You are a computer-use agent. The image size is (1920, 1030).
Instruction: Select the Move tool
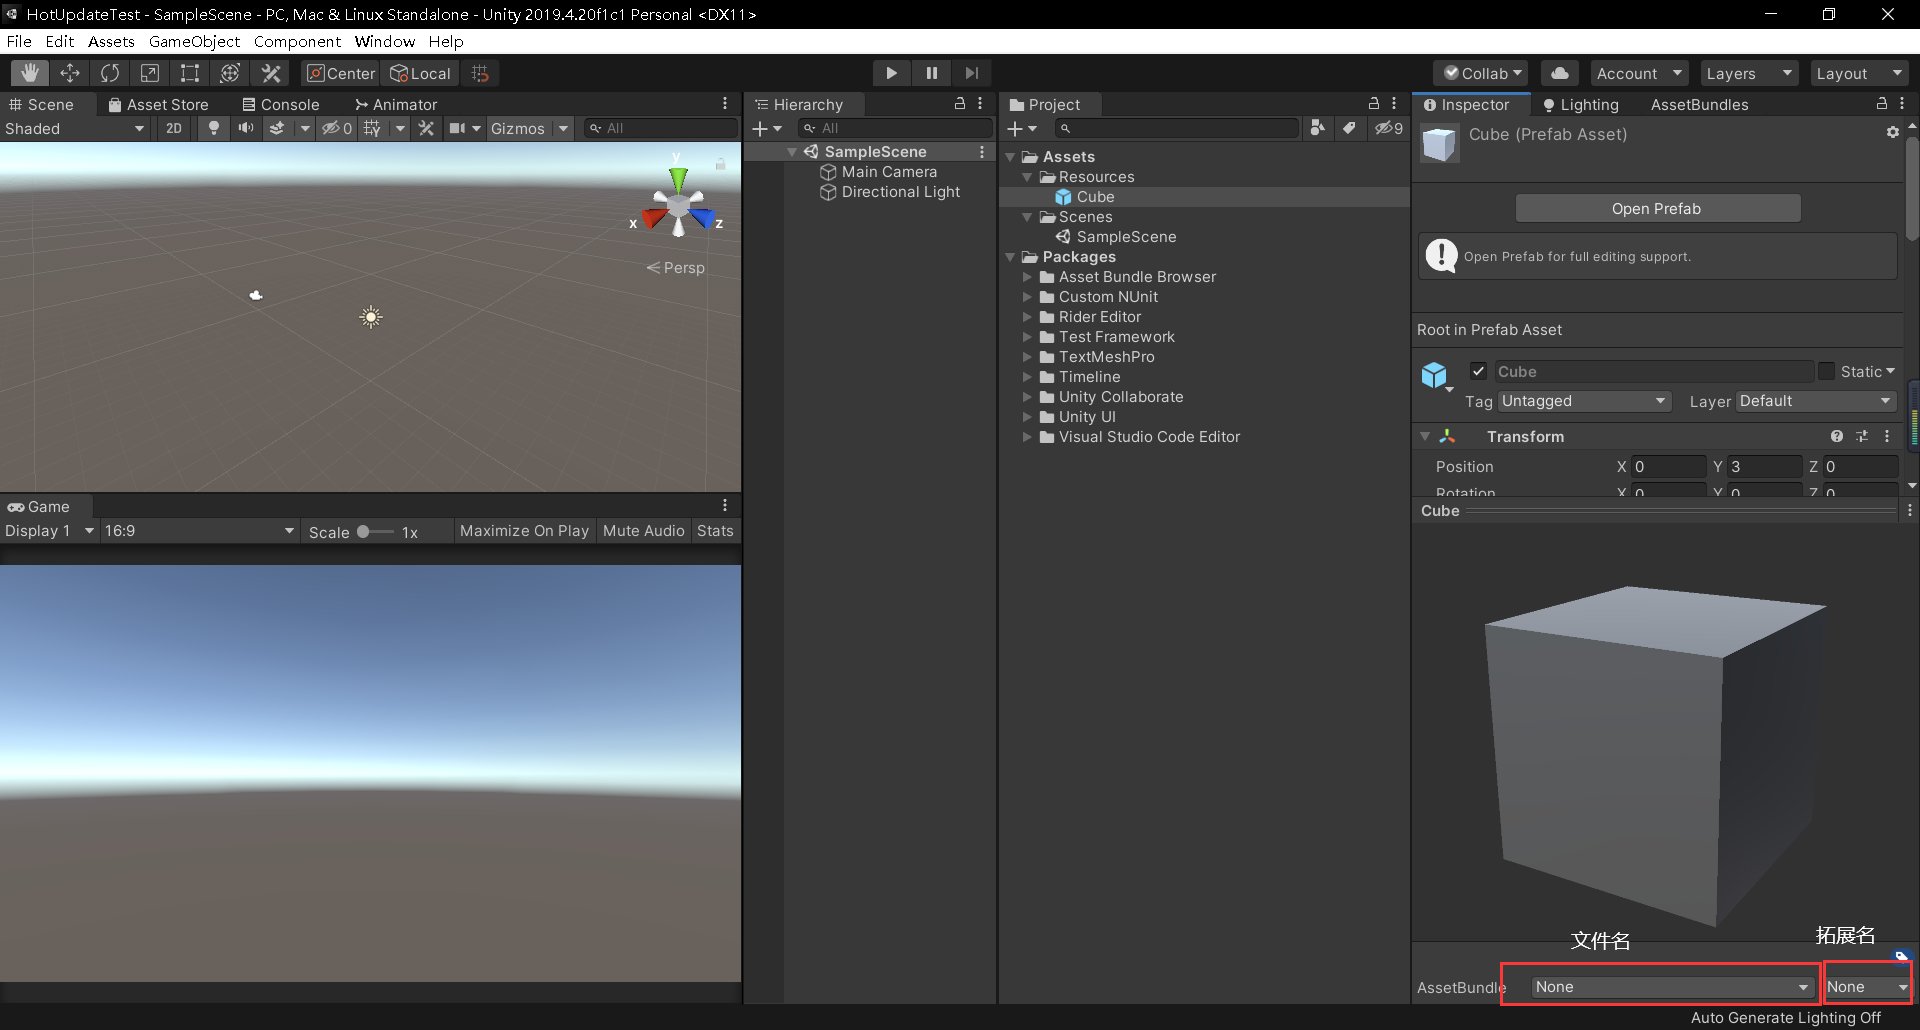pos(70,73)
